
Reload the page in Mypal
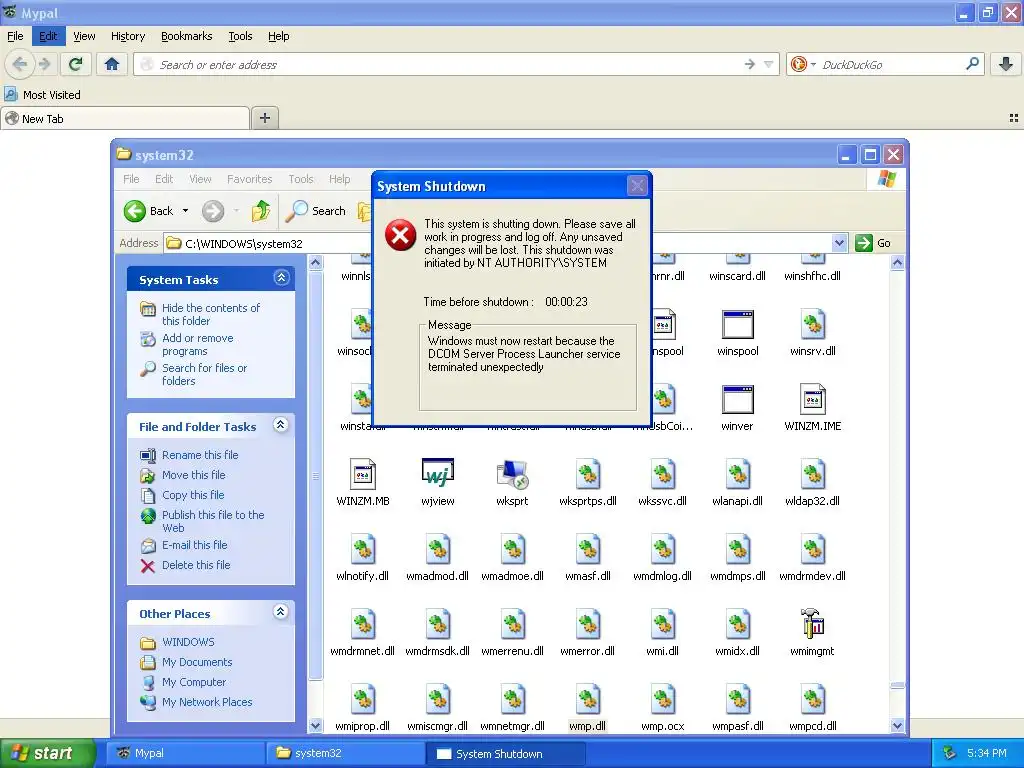(75, 64)
